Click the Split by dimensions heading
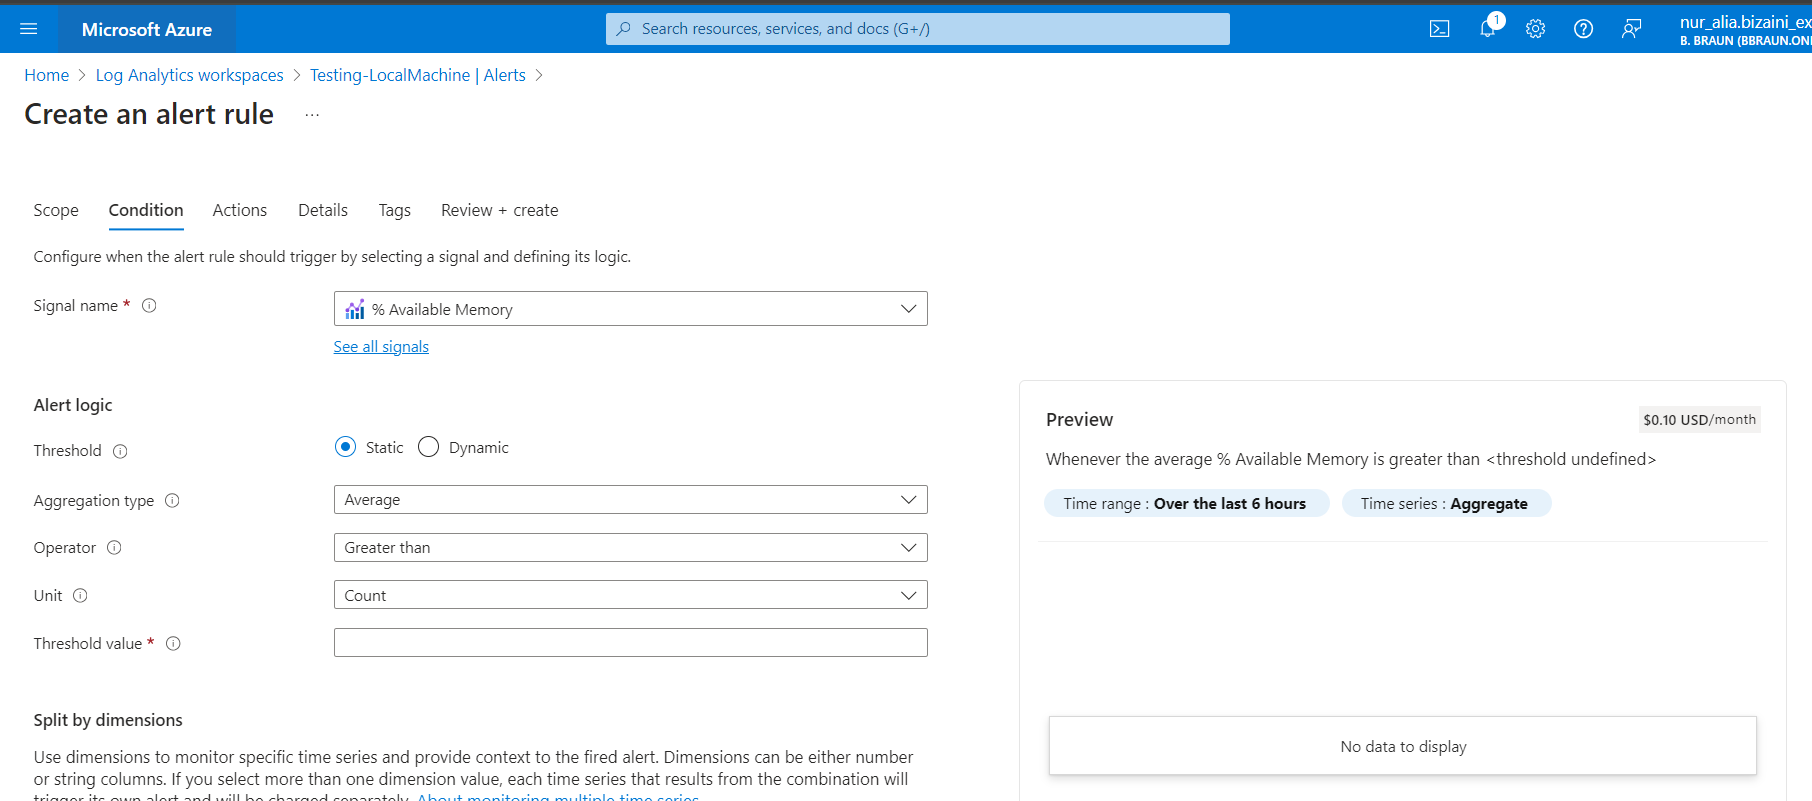 pos(108,720)
